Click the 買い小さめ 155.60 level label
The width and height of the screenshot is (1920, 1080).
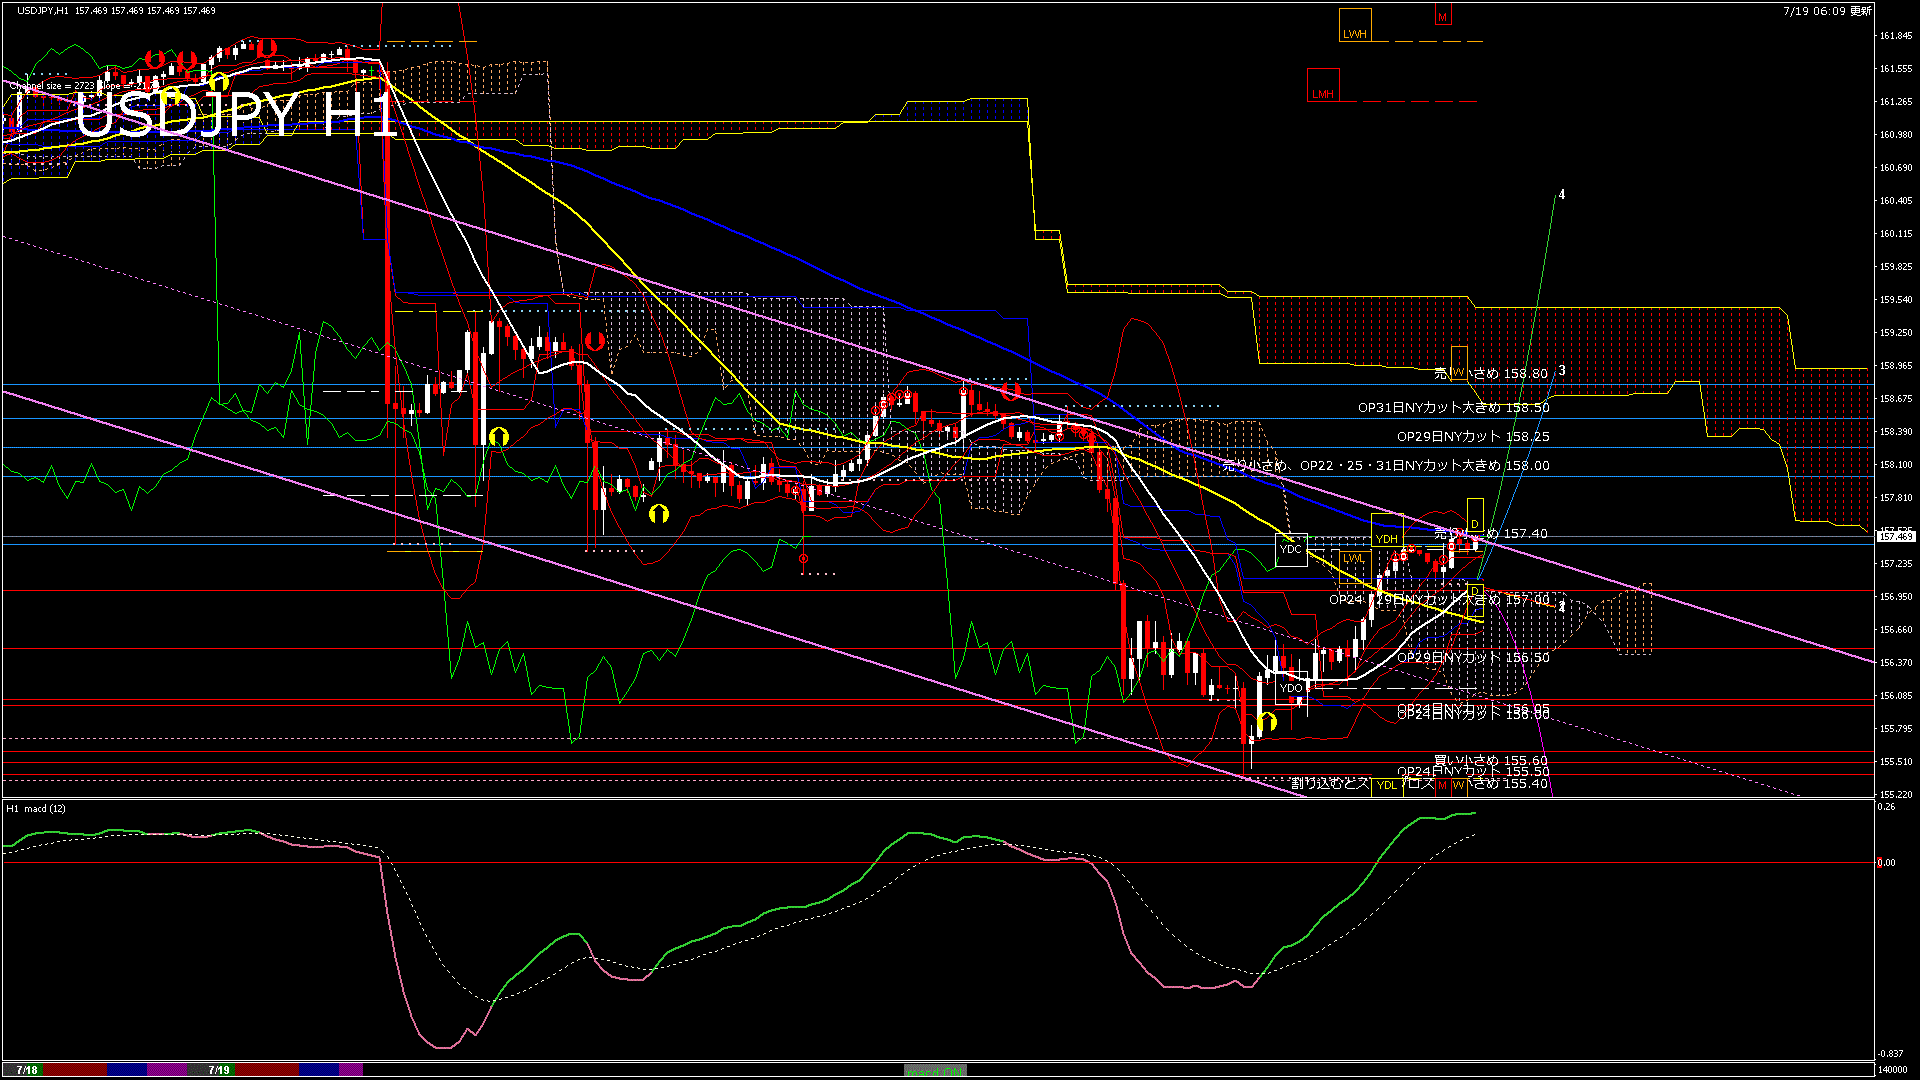(x=1490, y=761)
